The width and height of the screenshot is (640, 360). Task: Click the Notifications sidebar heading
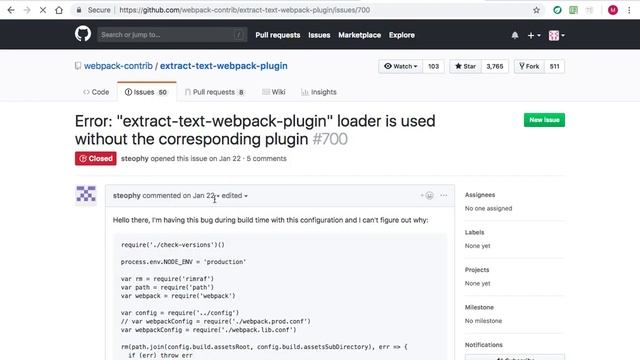[484, 345]
